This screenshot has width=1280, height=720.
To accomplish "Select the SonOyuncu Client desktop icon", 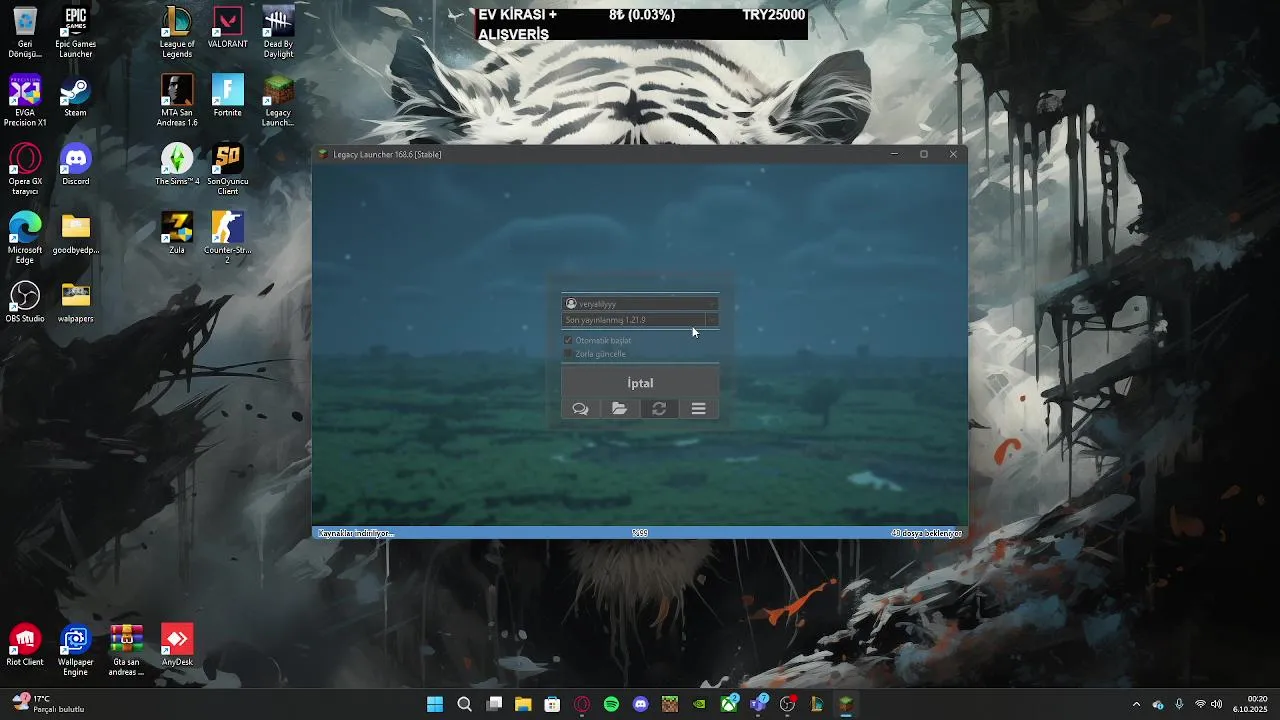I will pos(228,170).
